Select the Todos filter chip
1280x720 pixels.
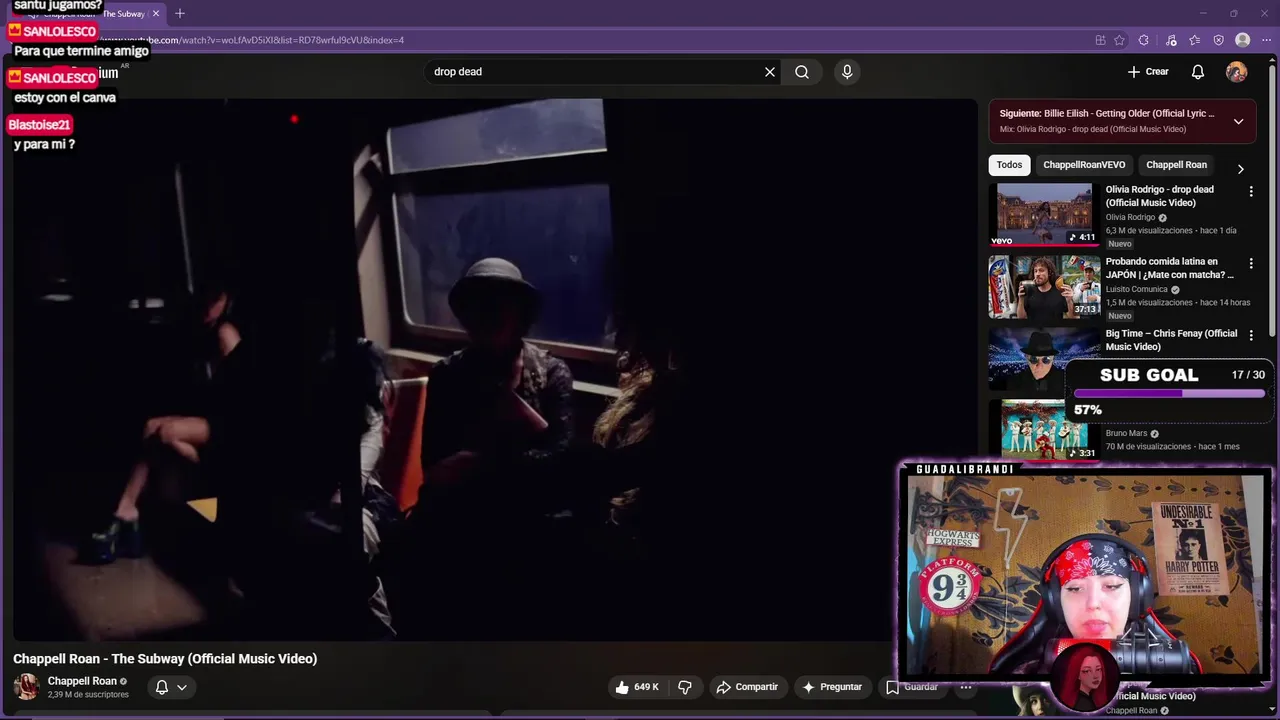point(1009,165)
